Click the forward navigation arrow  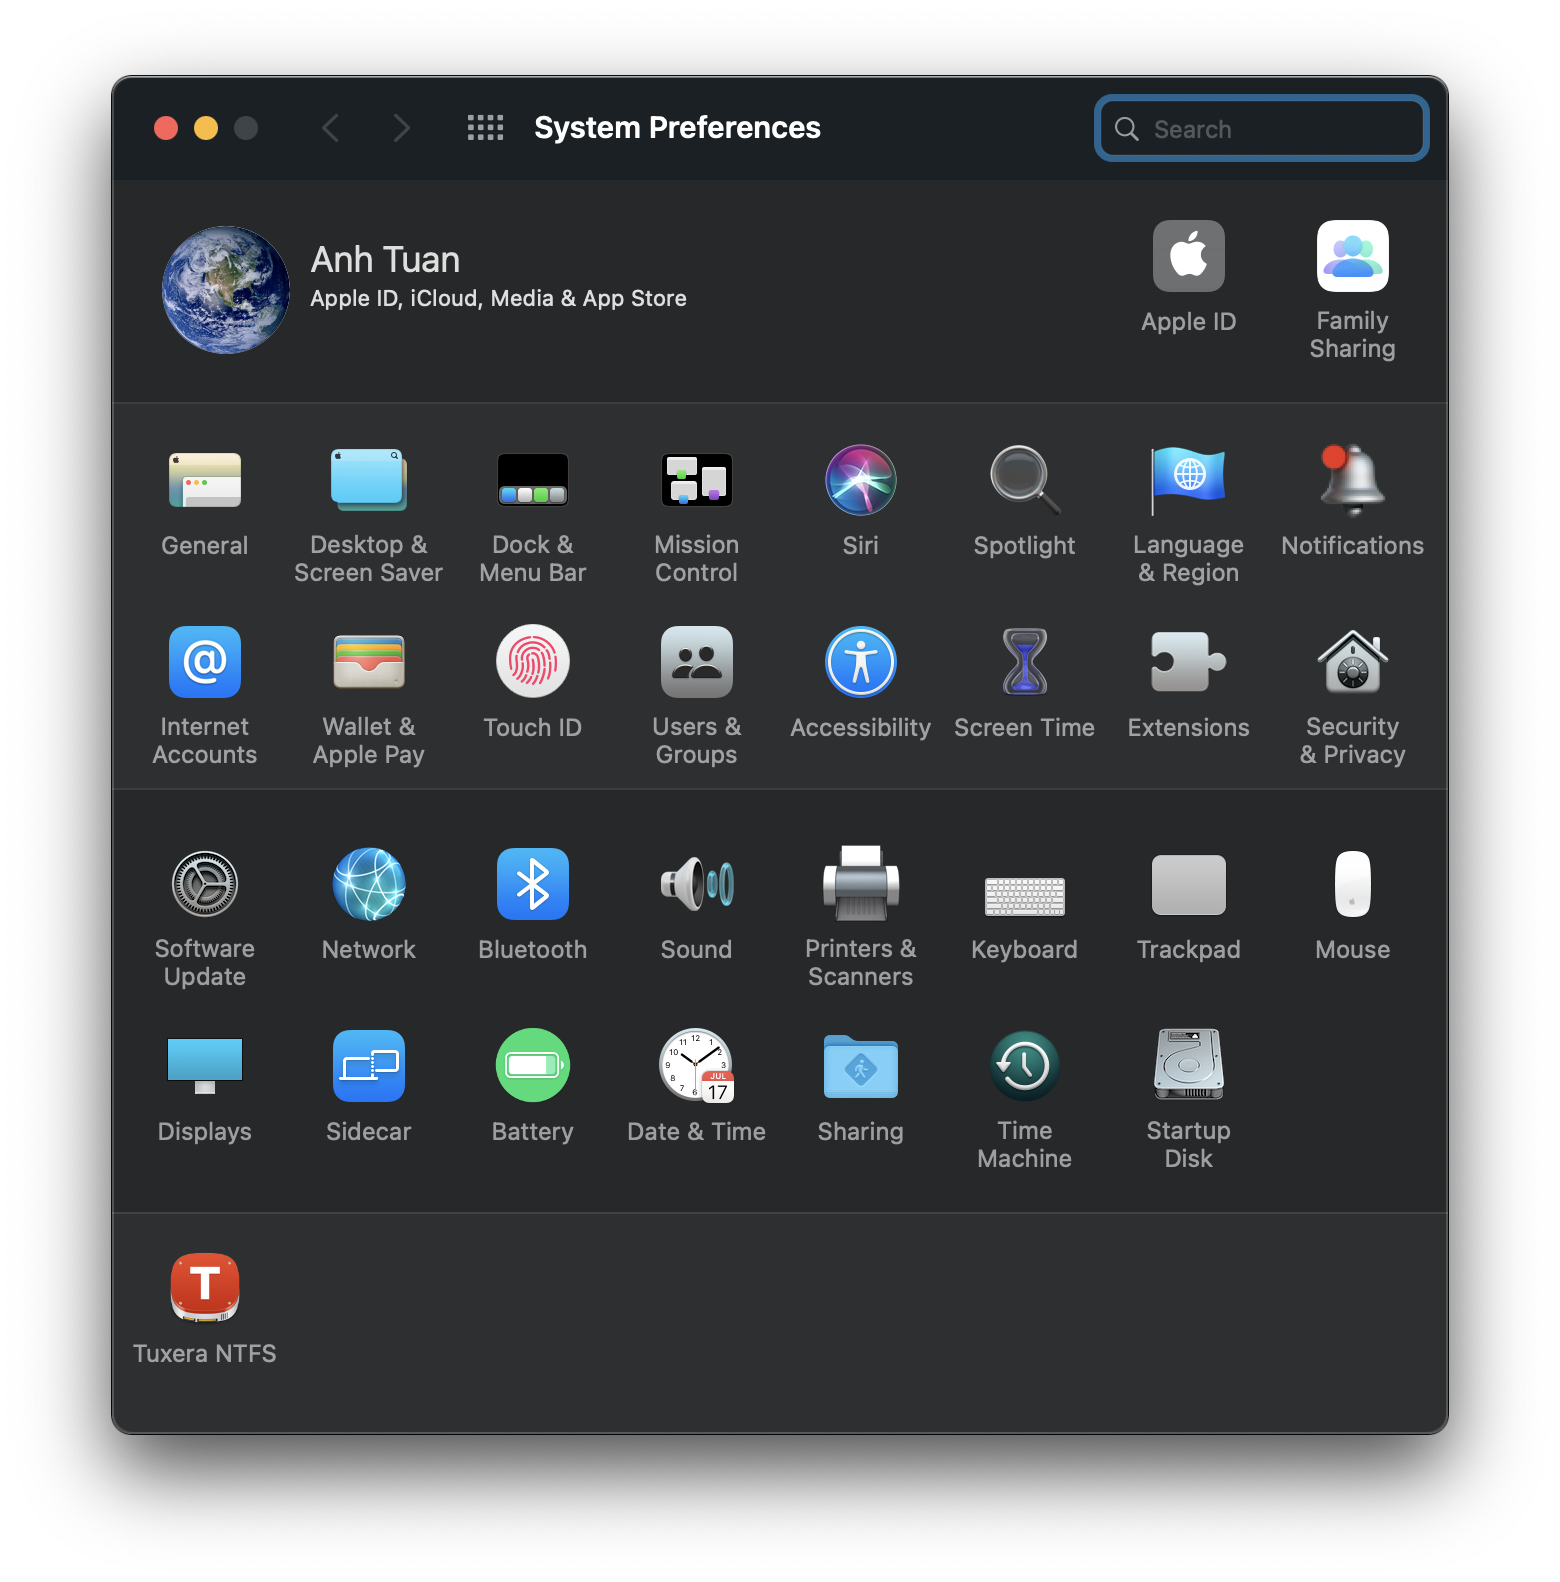pos(401,128)
